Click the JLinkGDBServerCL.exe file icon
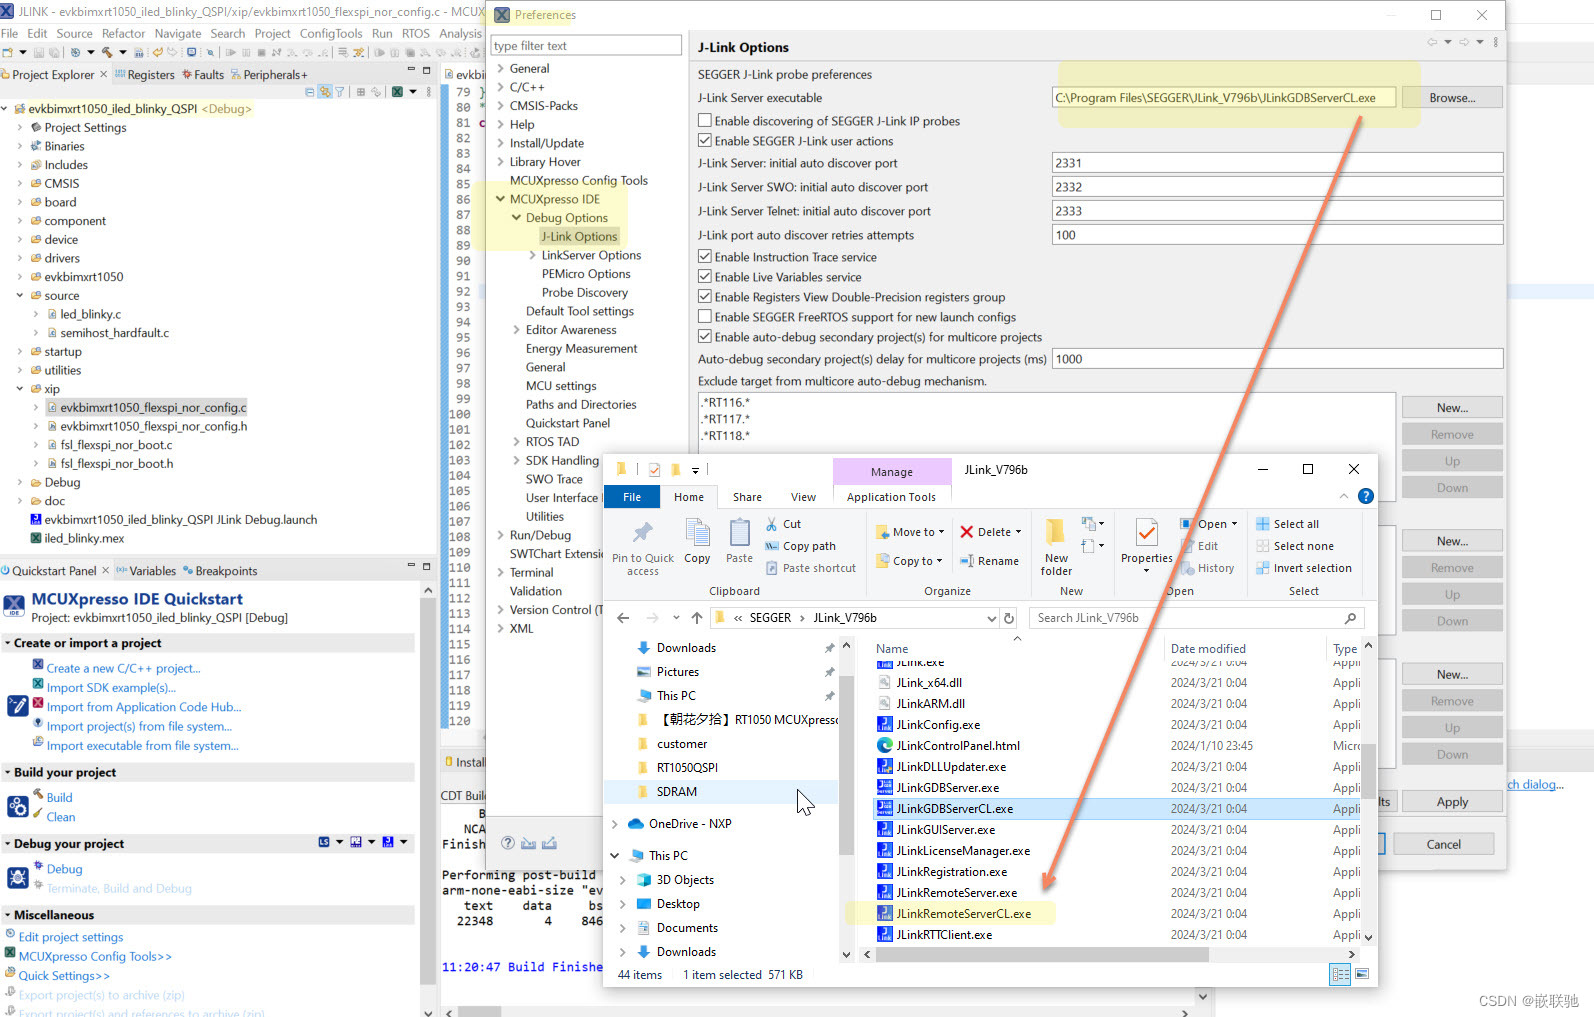1594x1017 pixels. (x=885, y=808)
